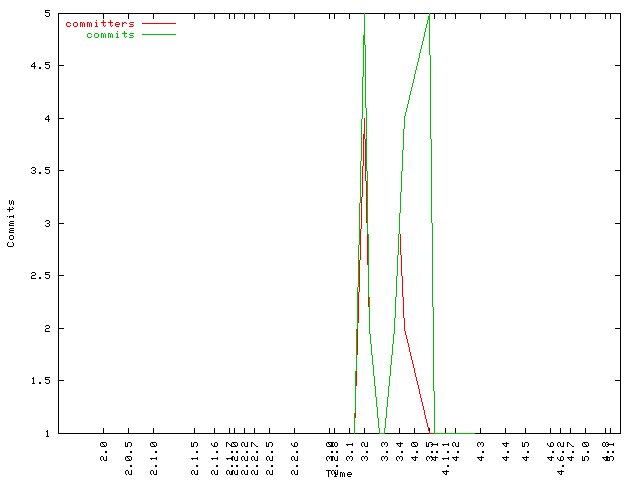This screenshot has height=480, width=640.
Task: Select the 4.4 version tick on x-axis
Action: [x=505, y=449]
